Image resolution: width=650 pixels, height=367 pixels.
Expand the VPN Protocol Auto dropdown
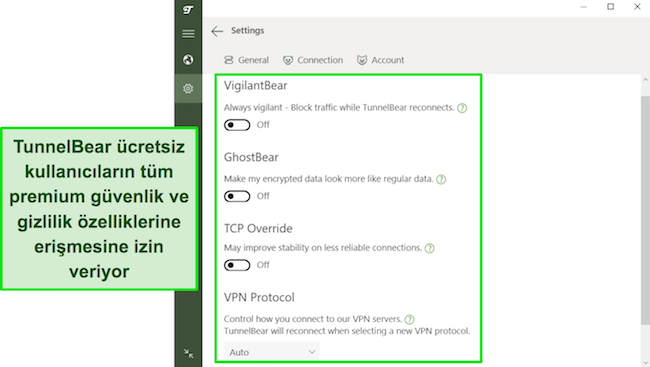[x=272, y=352]
